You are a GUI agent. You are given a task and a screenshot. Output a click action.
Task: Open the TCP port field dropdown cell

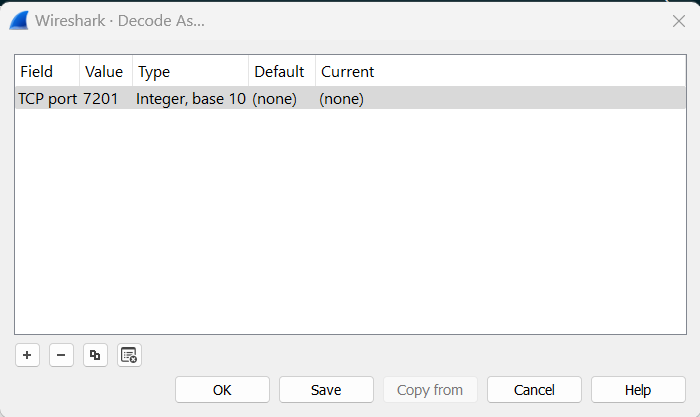pos(47,99)
